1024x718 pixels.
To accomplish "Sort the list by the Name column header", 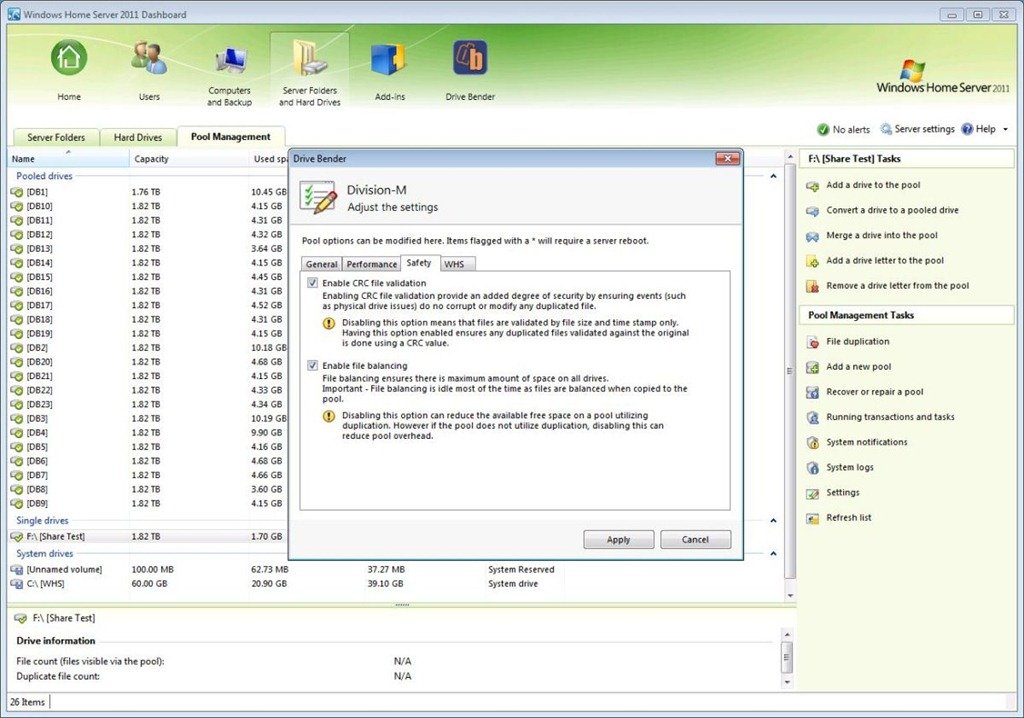I will [x=68, y=159].
